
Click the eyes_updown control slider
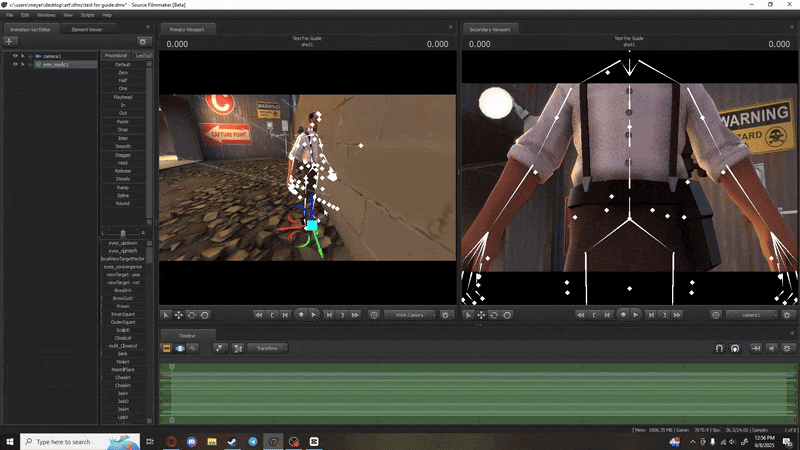coord(123,243)
